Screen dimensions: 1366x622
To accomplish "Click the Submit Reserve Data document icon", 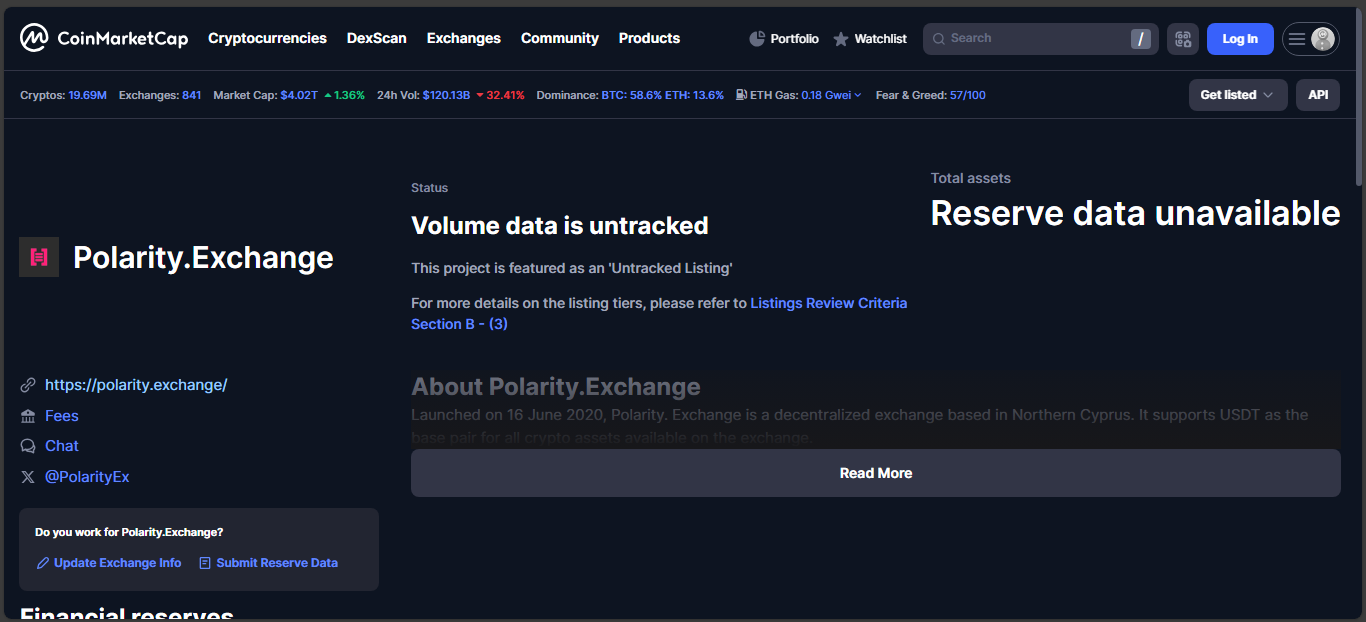I will pos(205,563).
